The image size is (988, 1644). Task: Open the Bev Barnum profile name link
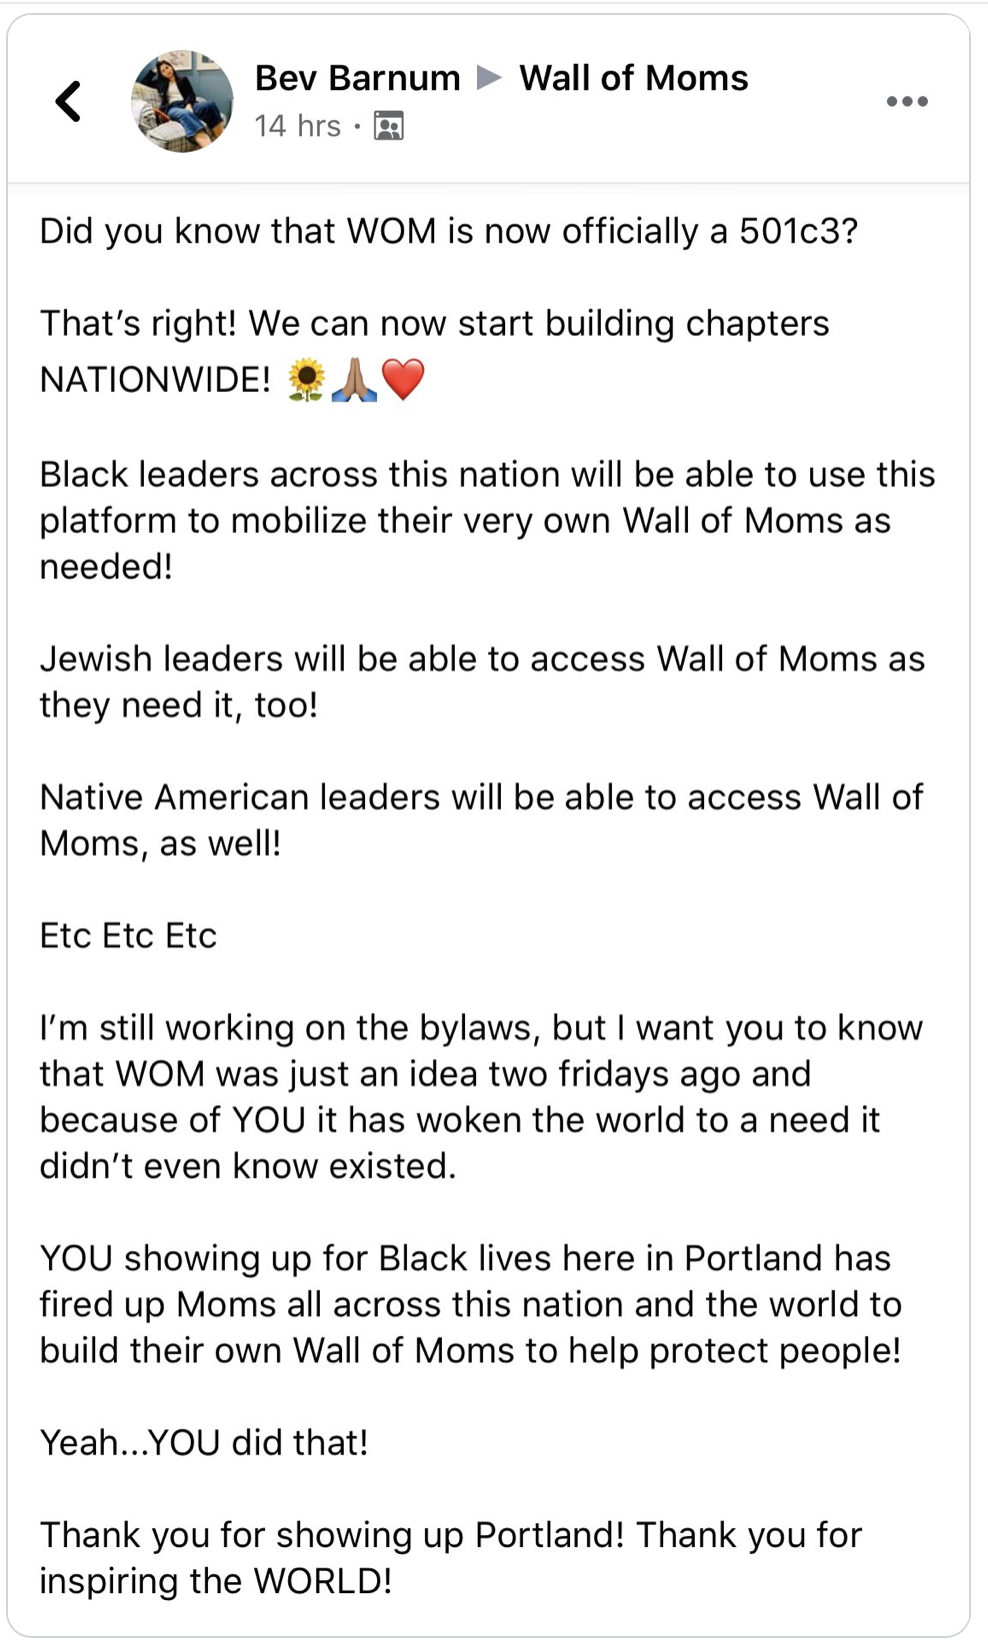357,78
